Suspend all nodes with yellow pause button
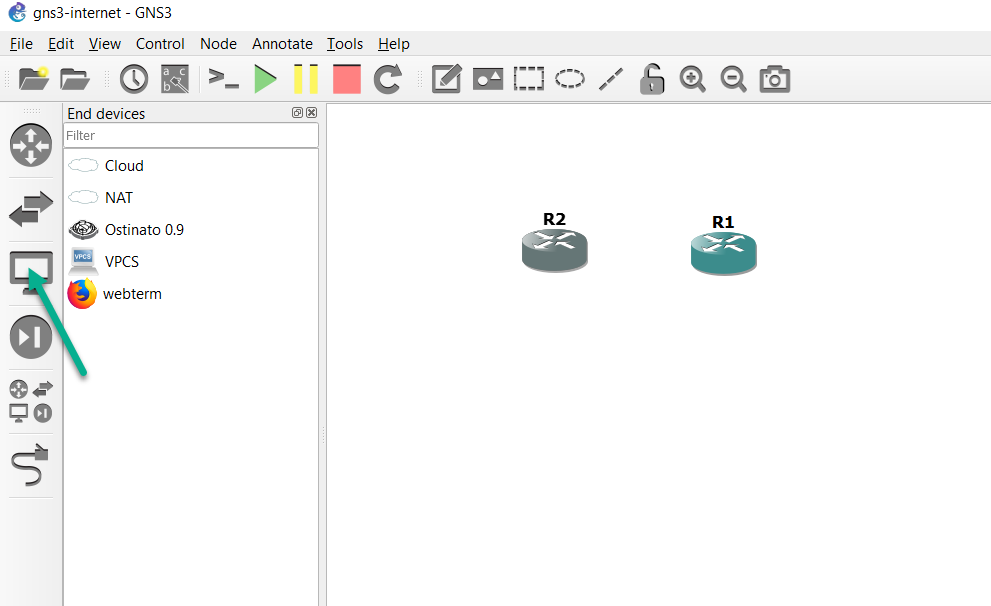Image resolution: width=991 pixels, height=606 pixels. [306, 79]
